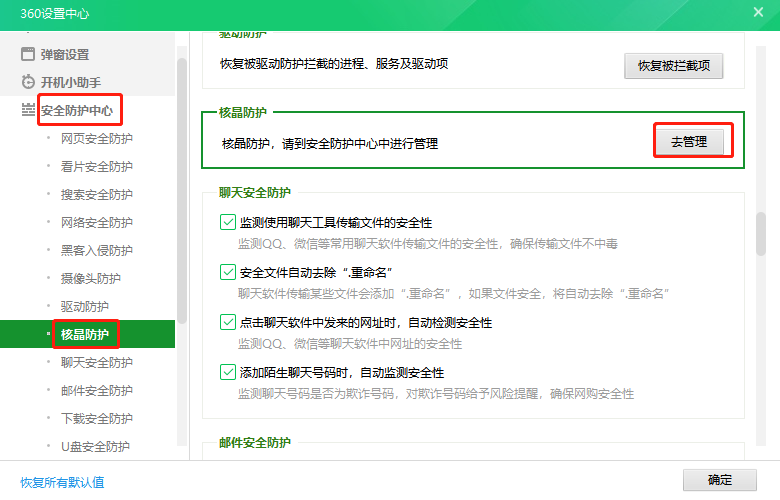Go to 聊天安全防护 sidebar item

97,362
